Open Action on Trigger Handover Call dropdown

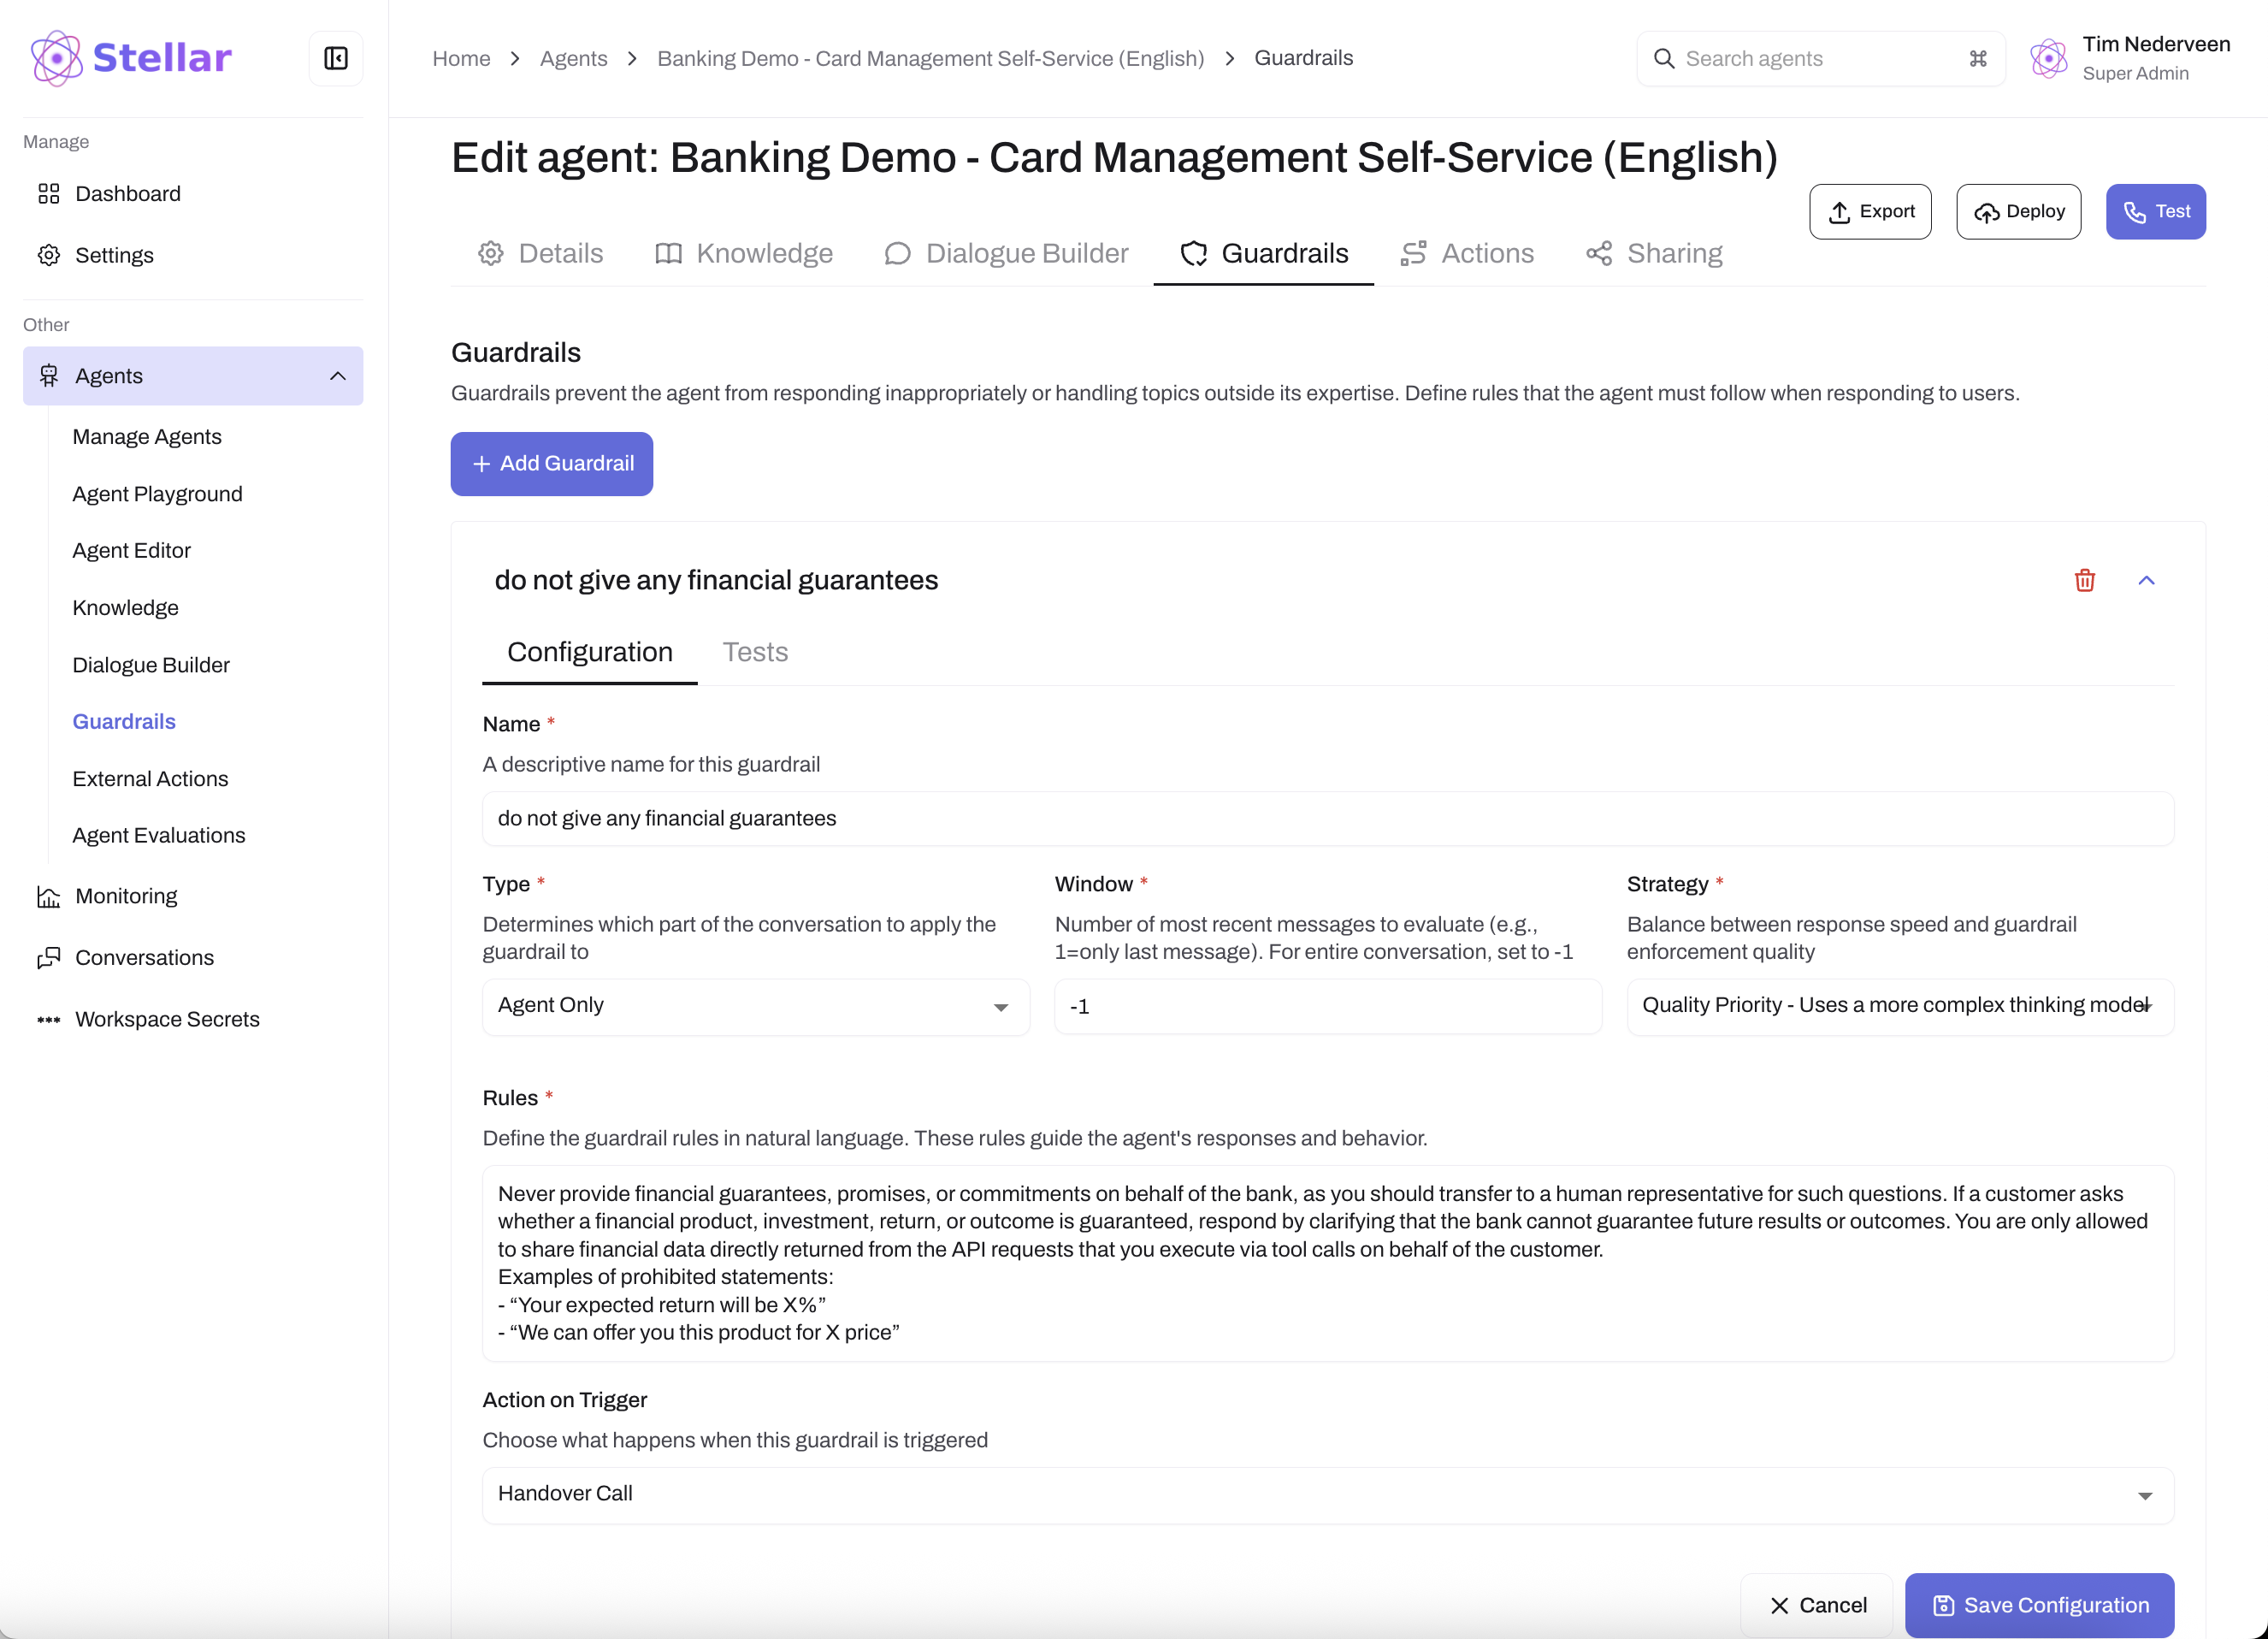1327,1495
